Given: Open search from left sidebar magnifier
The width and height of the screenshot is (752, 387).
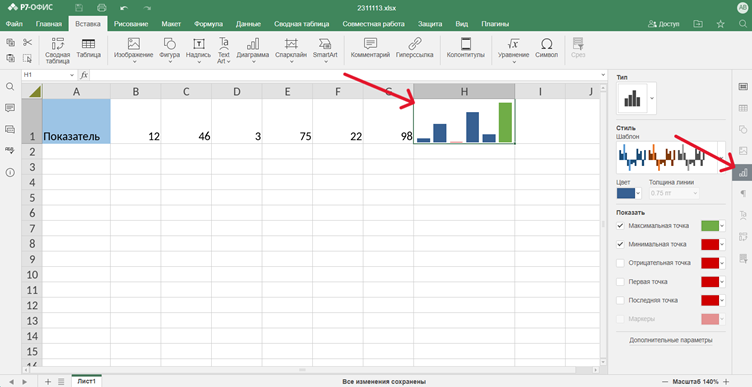Looking at the screenshot, I should click(10, 86).
